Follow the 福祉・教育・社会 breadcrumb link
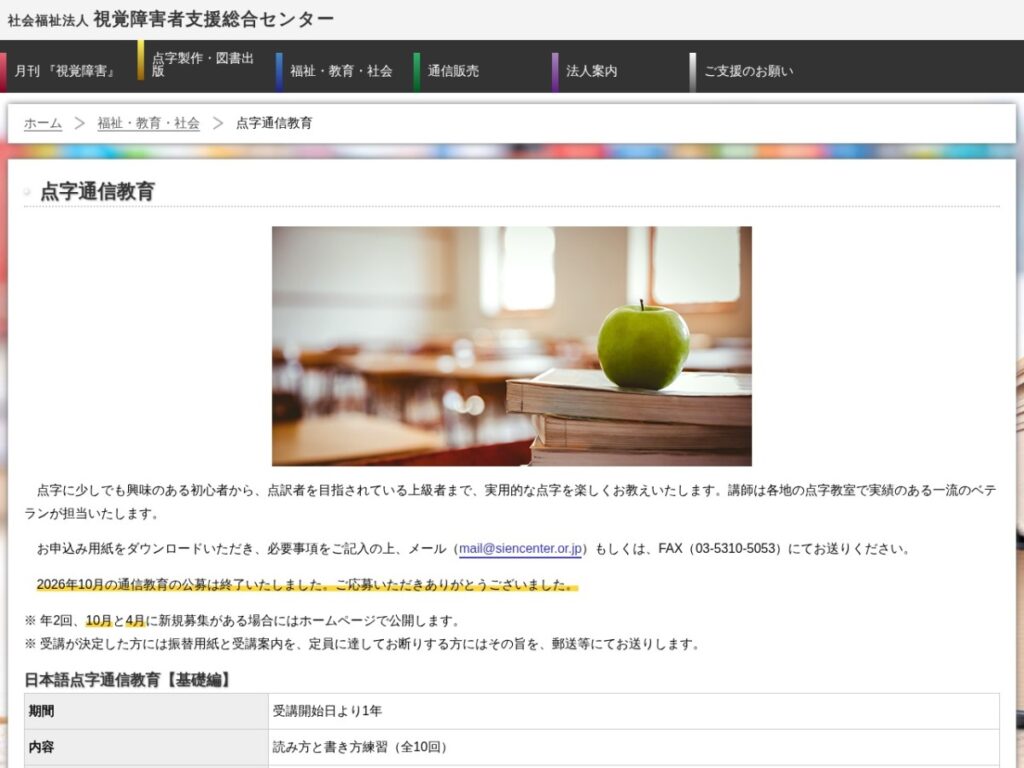Screen dimensions: 1024x768 pos(148,123)
